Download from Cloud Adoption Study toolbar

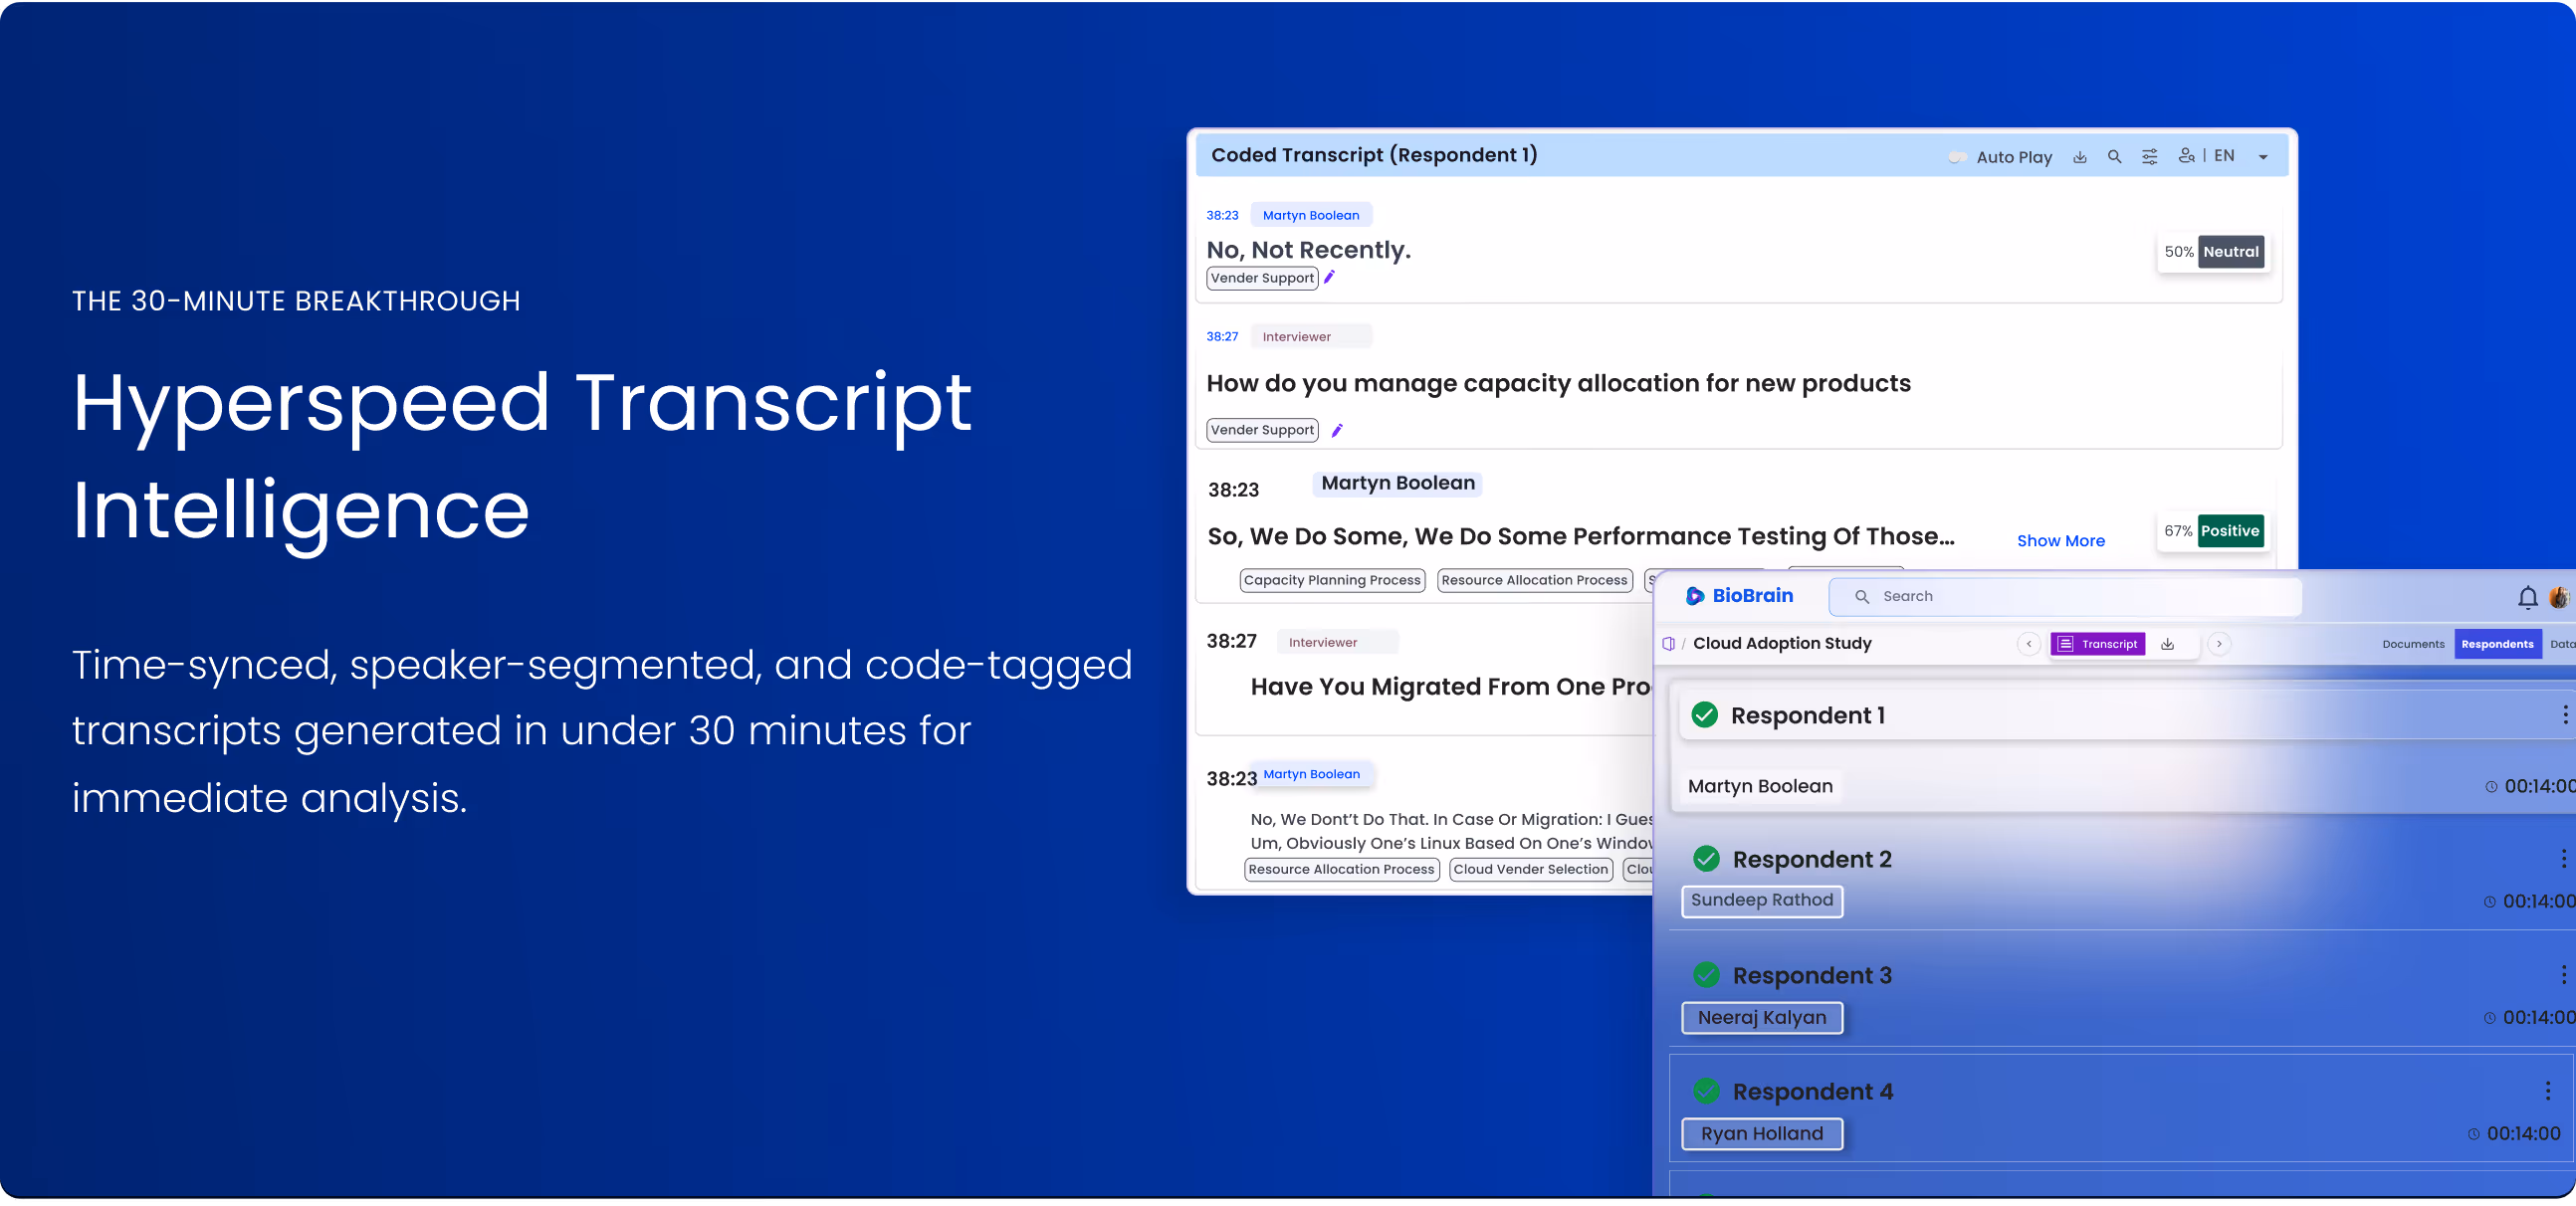(2167, 644)
